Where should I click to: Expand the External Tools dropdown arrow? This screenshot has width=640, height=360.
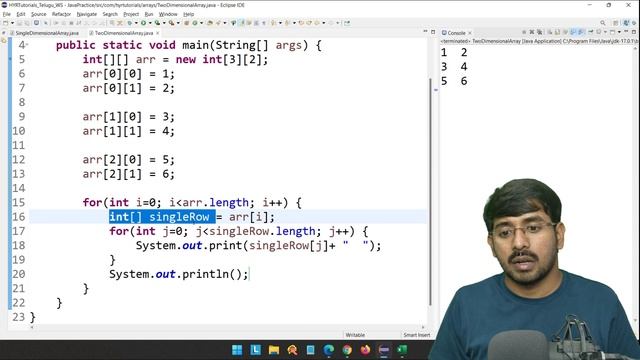click(x=178, y=23)
